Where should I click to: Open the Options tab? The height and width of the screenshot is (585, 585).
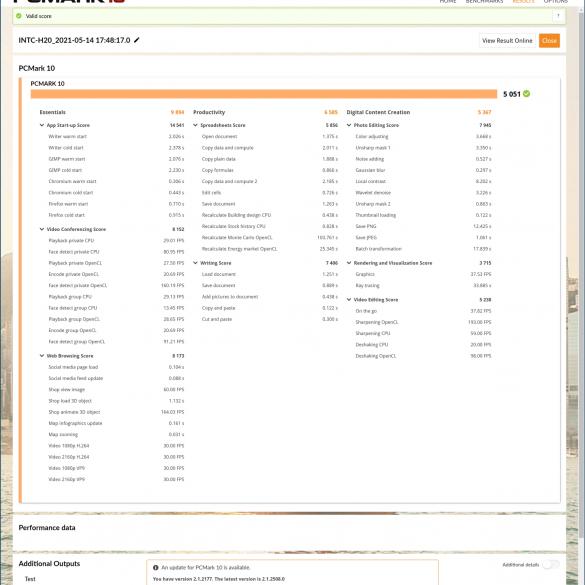pos(556,1)
